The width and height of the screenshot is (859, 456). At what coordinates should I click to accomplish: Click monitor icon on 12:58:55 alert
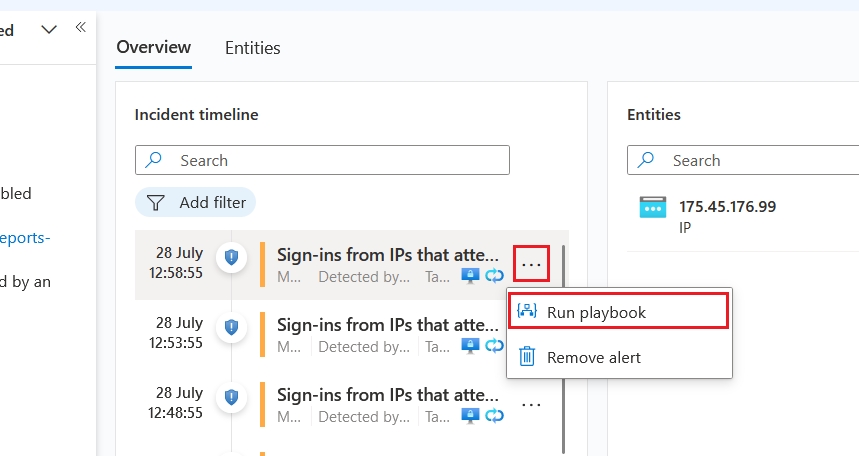(x=470, y=276)
